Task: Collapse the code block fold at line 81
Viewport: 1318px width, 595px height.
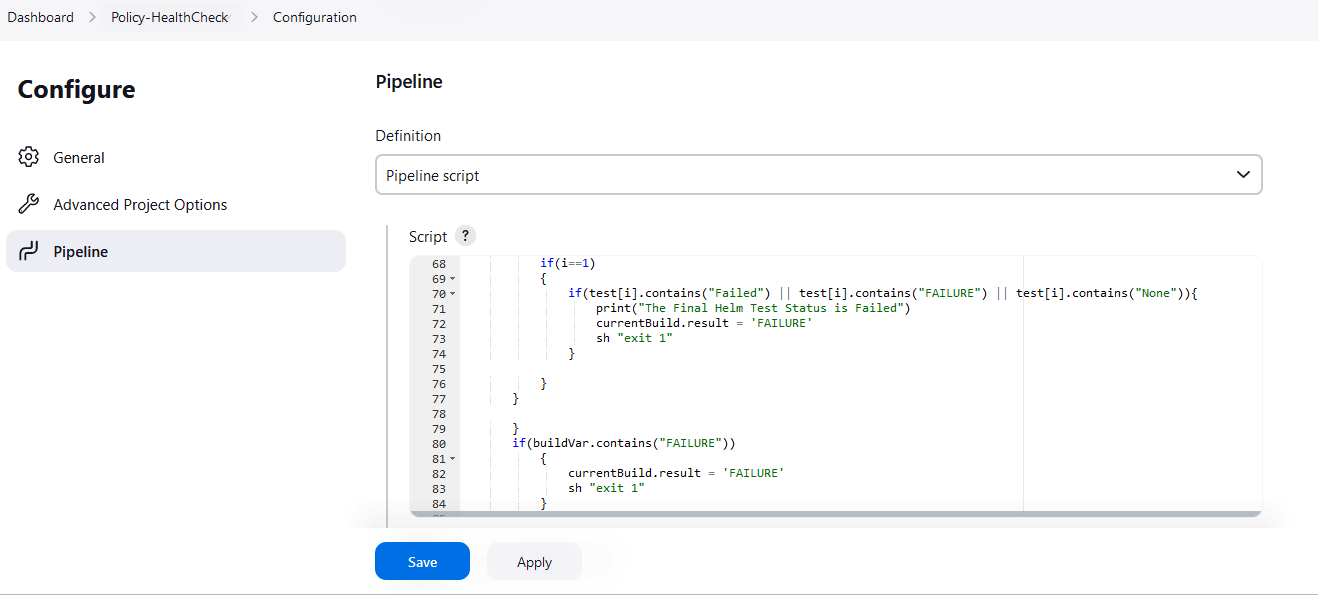Action: [452, 458]
